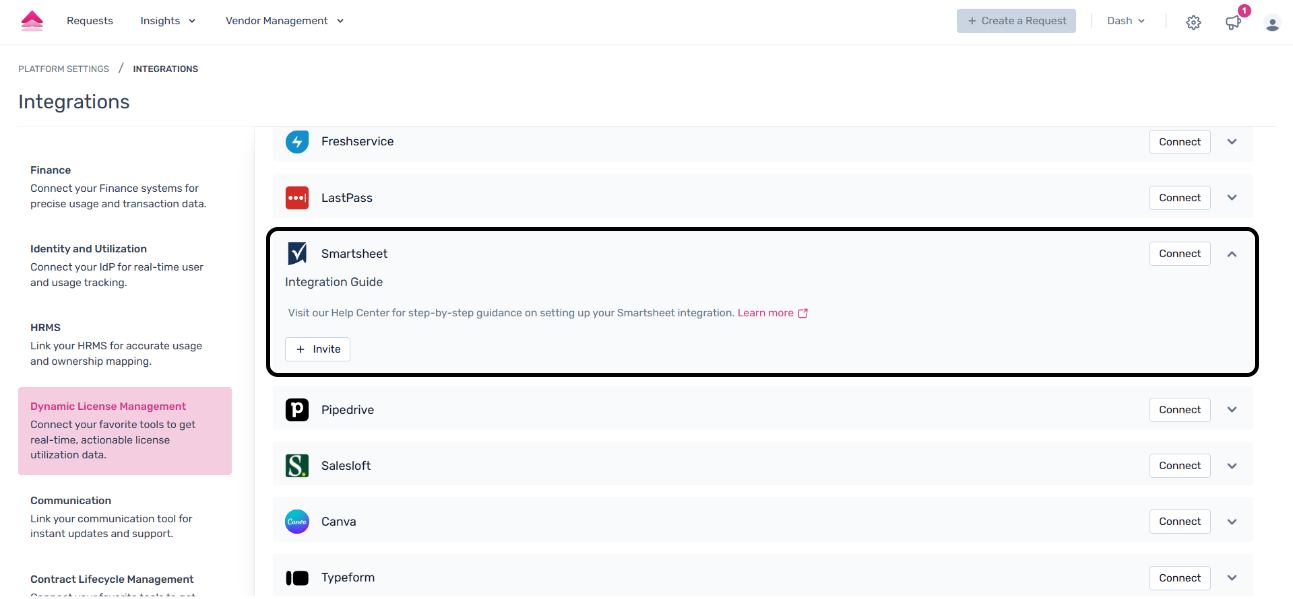Click the Smartsheet logo icon

coord(297,254)
